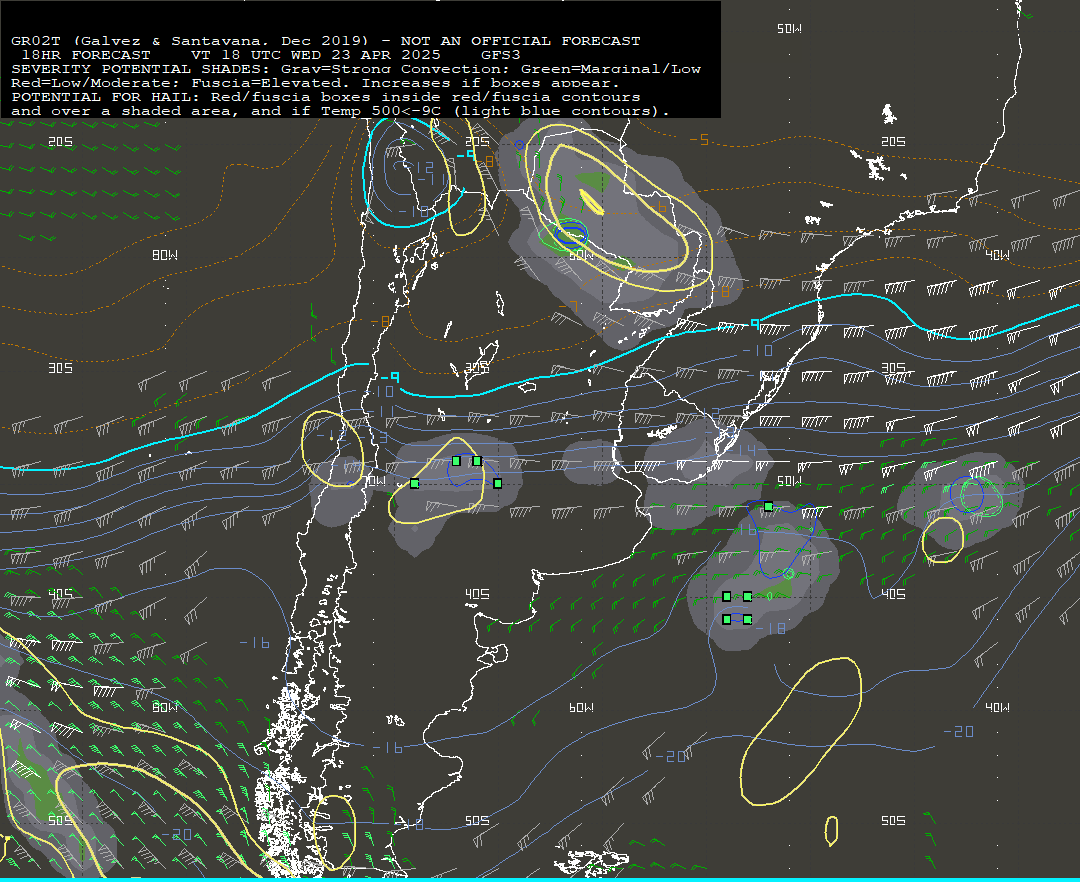Click the "50W" label near the Uruguay coast

(x=789, y=481)
